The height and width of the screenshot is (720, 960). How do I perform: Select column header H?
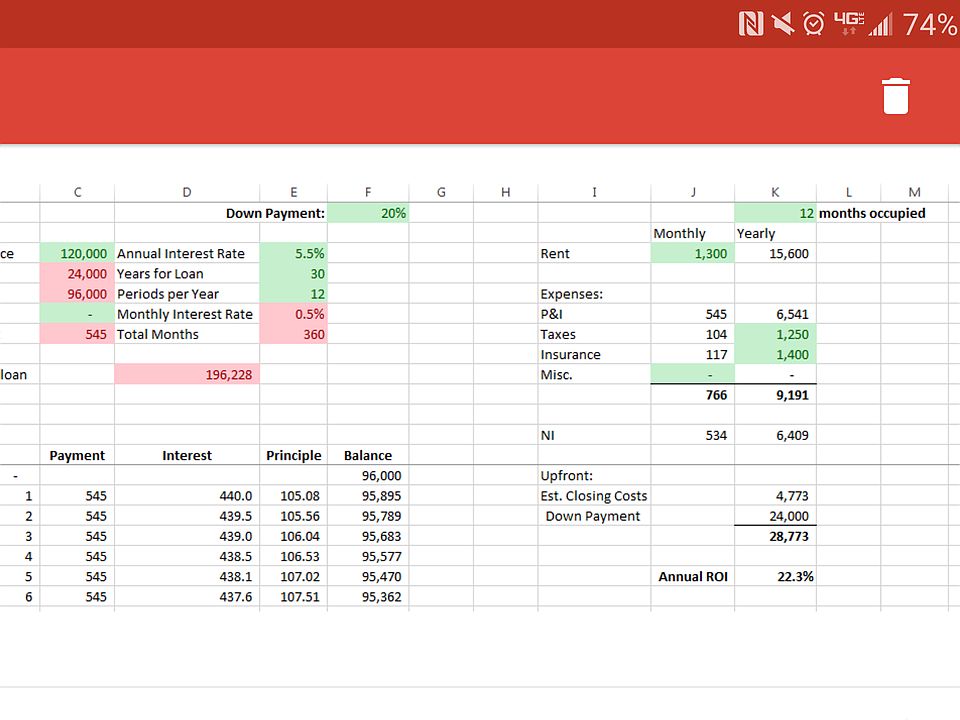coord(506,192)
